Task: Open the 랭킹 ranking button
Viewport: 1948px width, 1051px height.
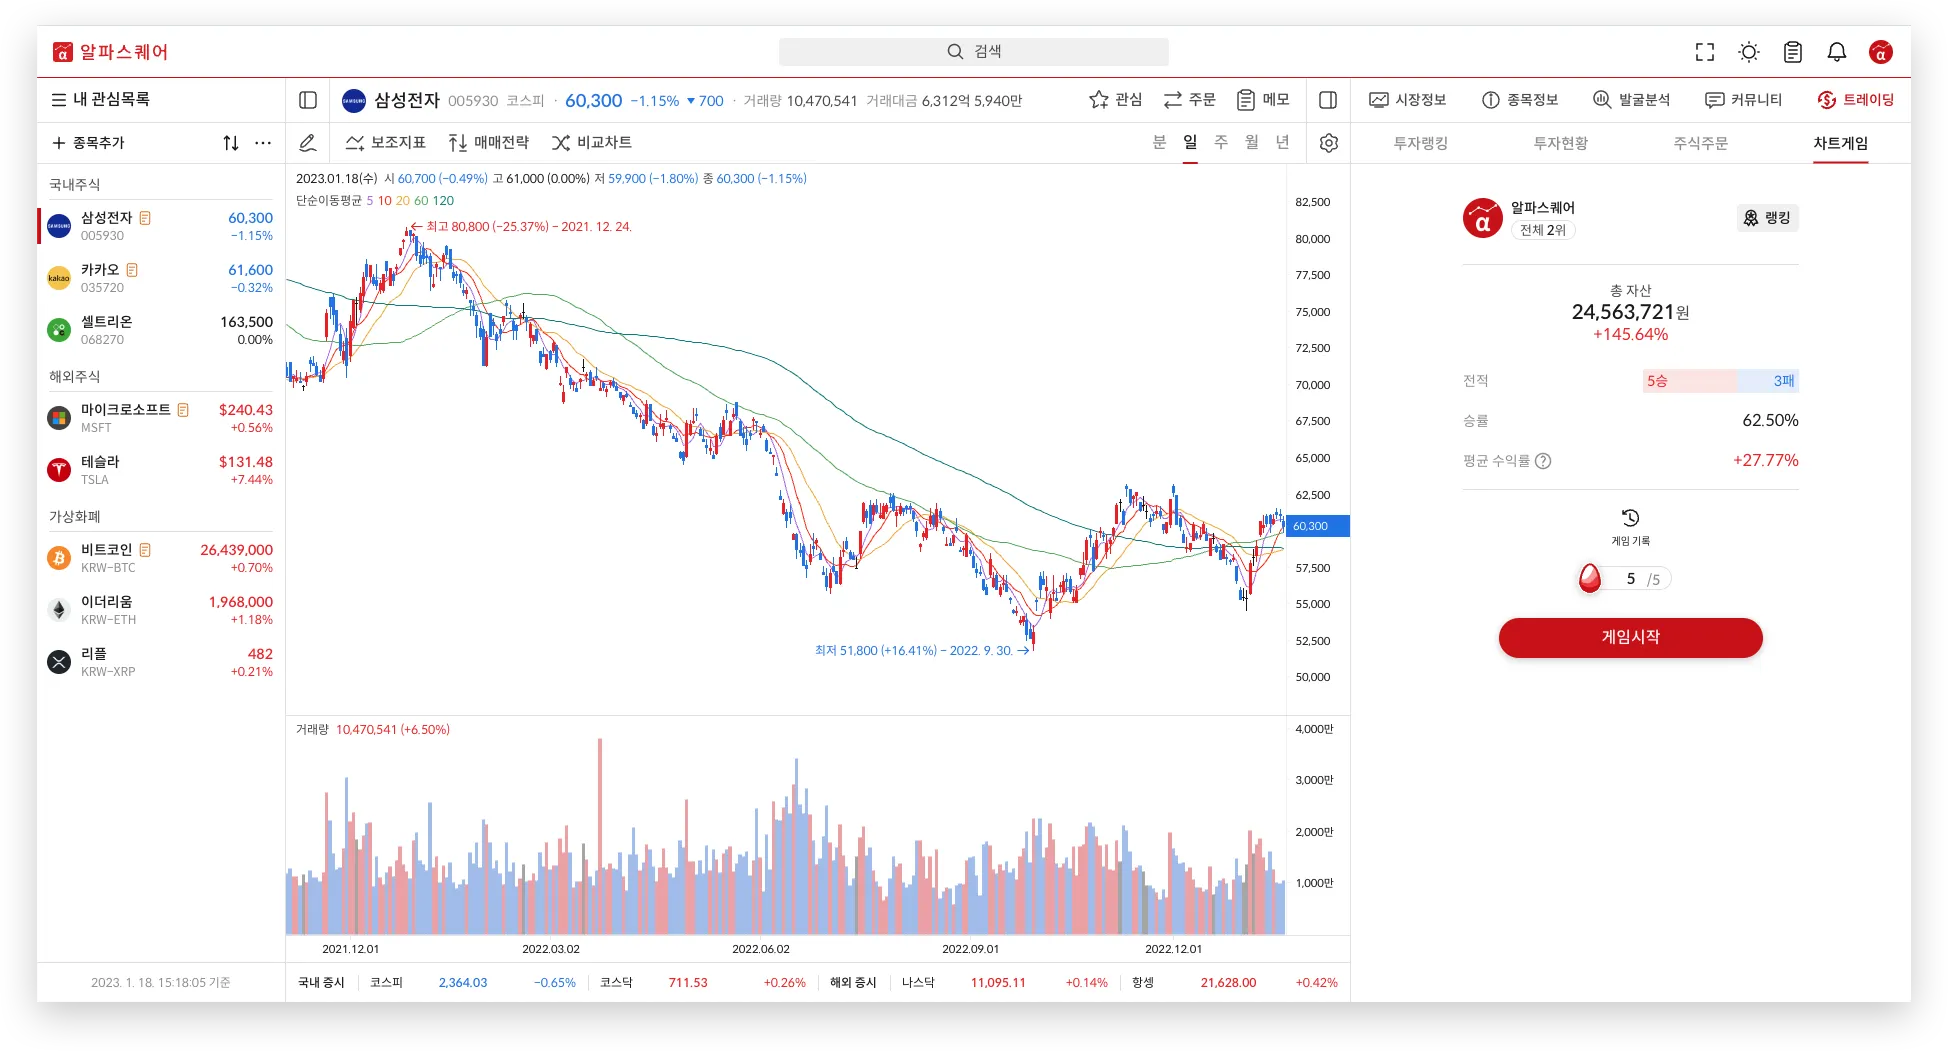Action: 1768,218
